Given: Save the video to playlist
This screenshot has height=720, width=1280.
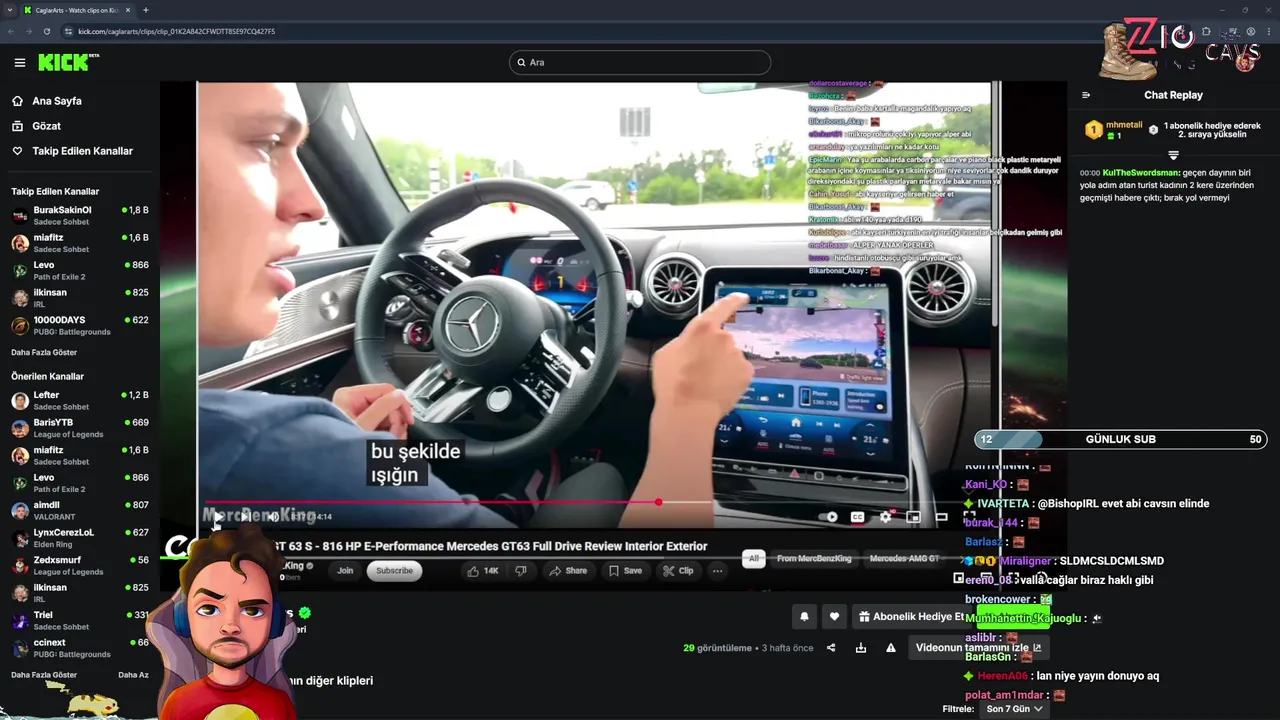Looking at the screenshot, I should 626,571.
